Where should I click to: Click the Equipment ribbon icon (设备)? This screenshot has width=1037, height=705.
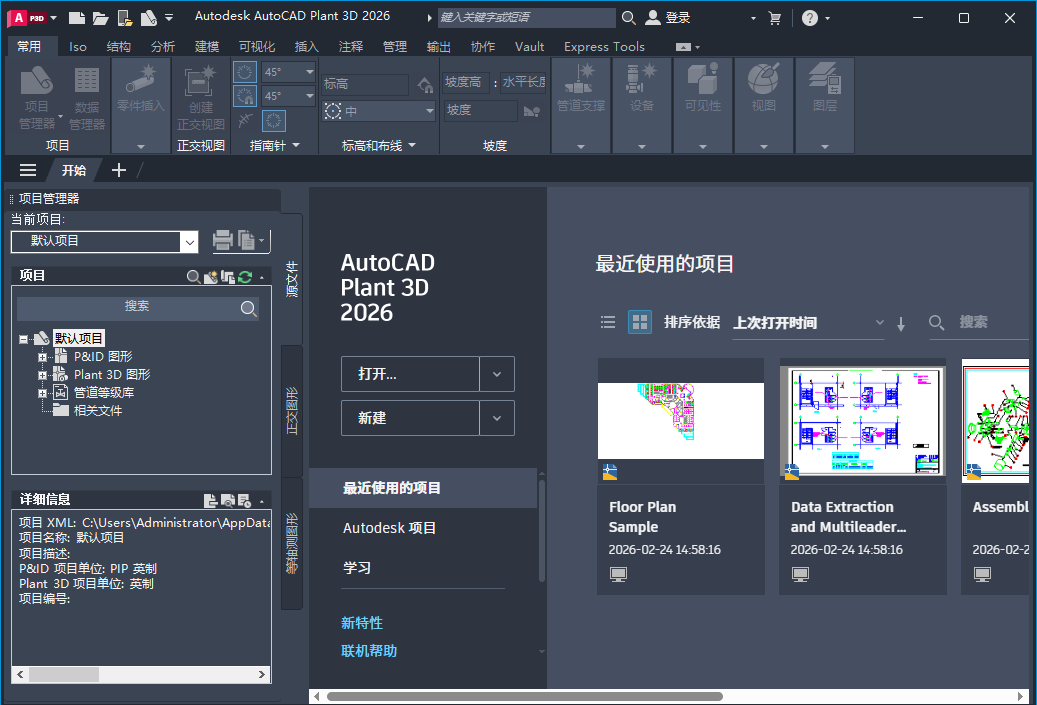(x=642, y=88)
